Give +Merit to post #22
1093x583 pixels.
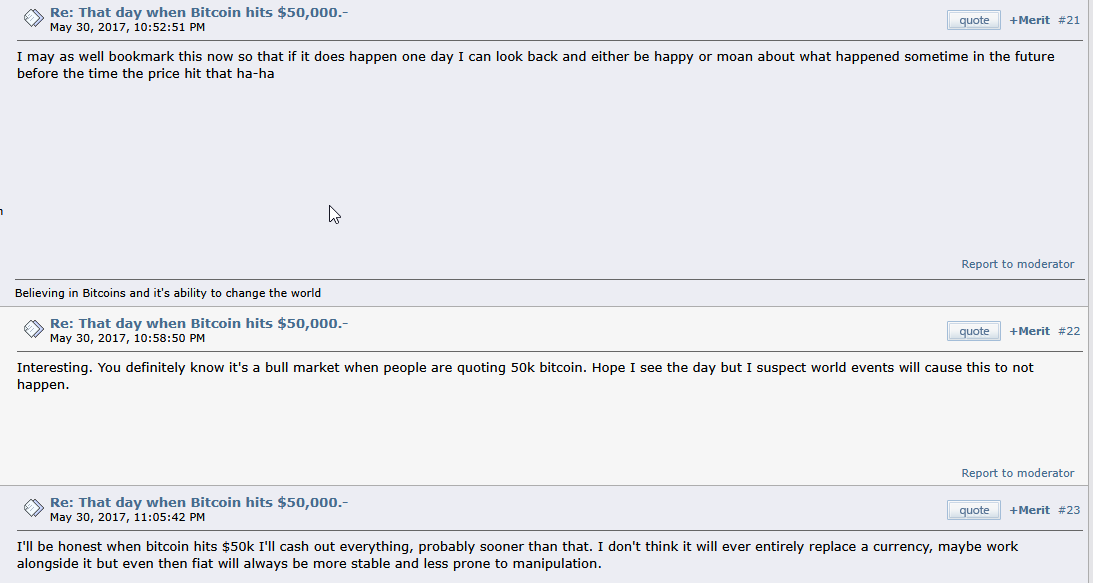(1030, 331)
